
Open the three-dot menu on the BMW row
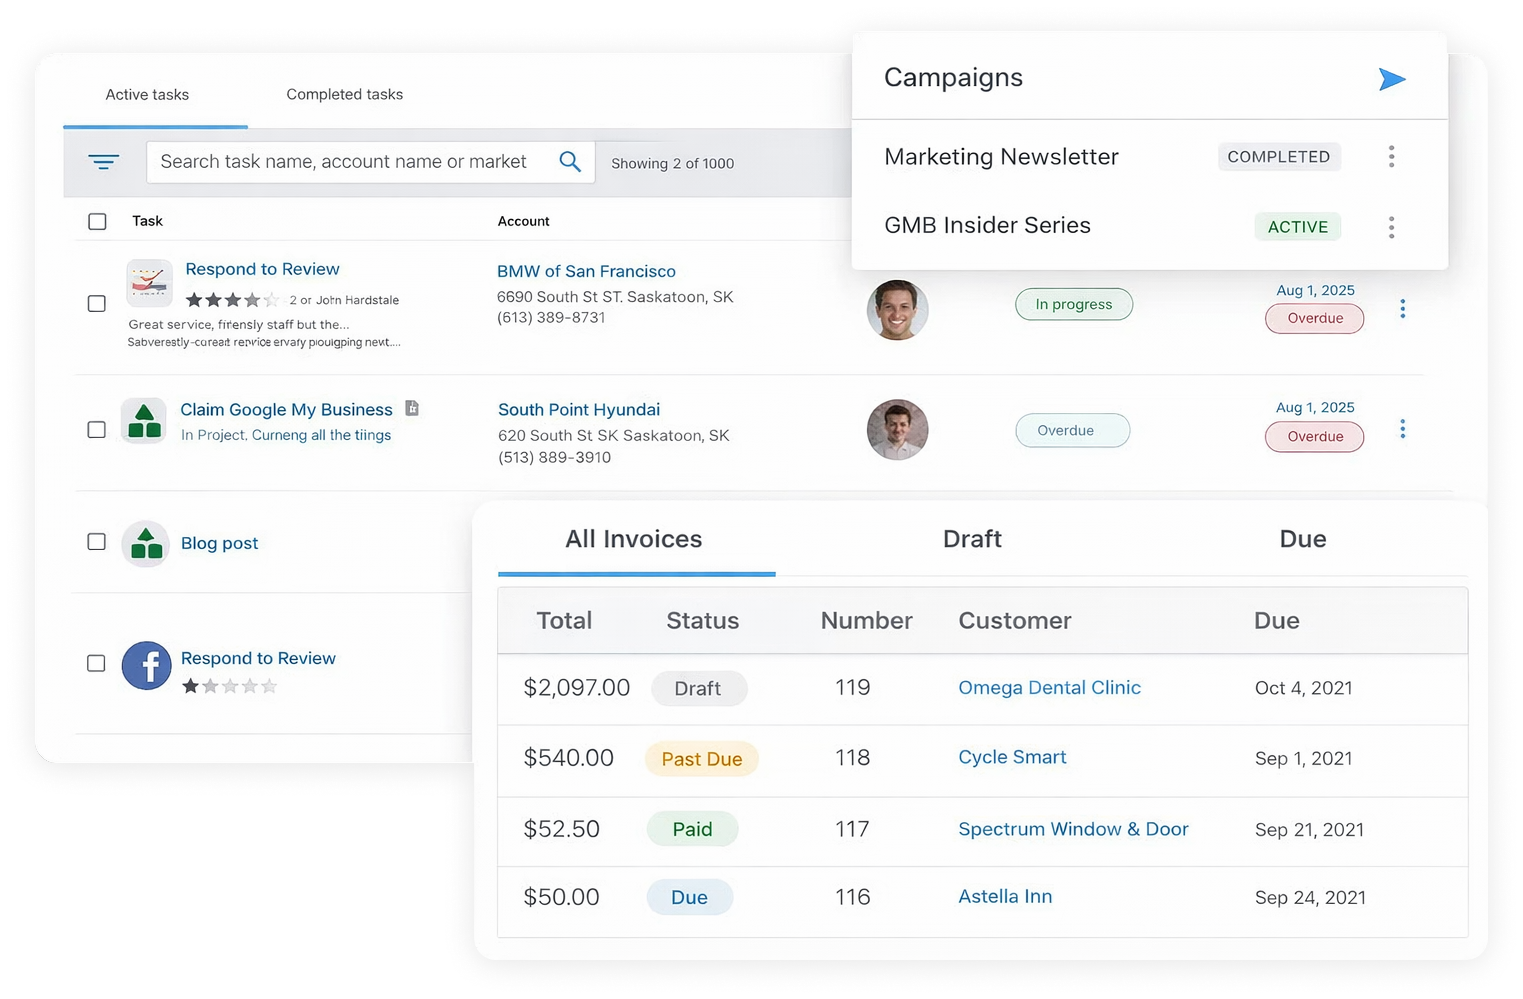[x=1403, y=309]
